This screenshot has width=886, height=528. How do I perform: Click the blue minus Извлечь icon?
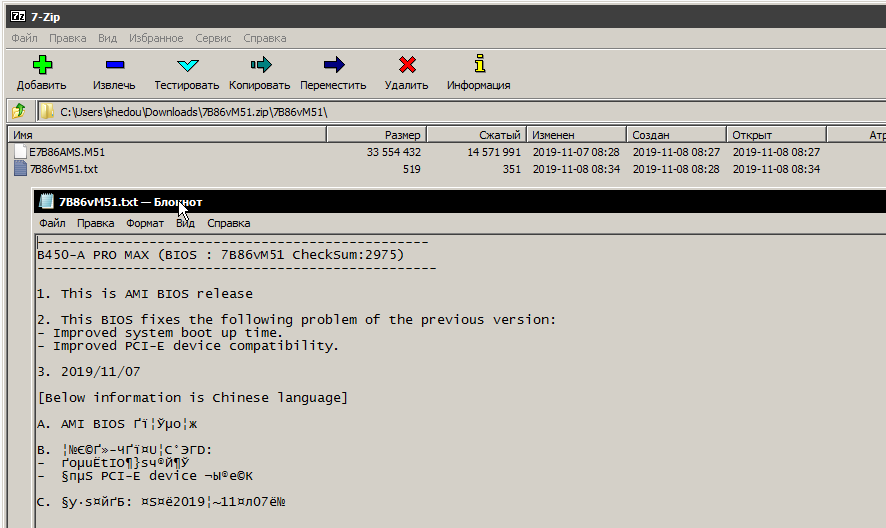pyautogui.click(x=115, y=65)
